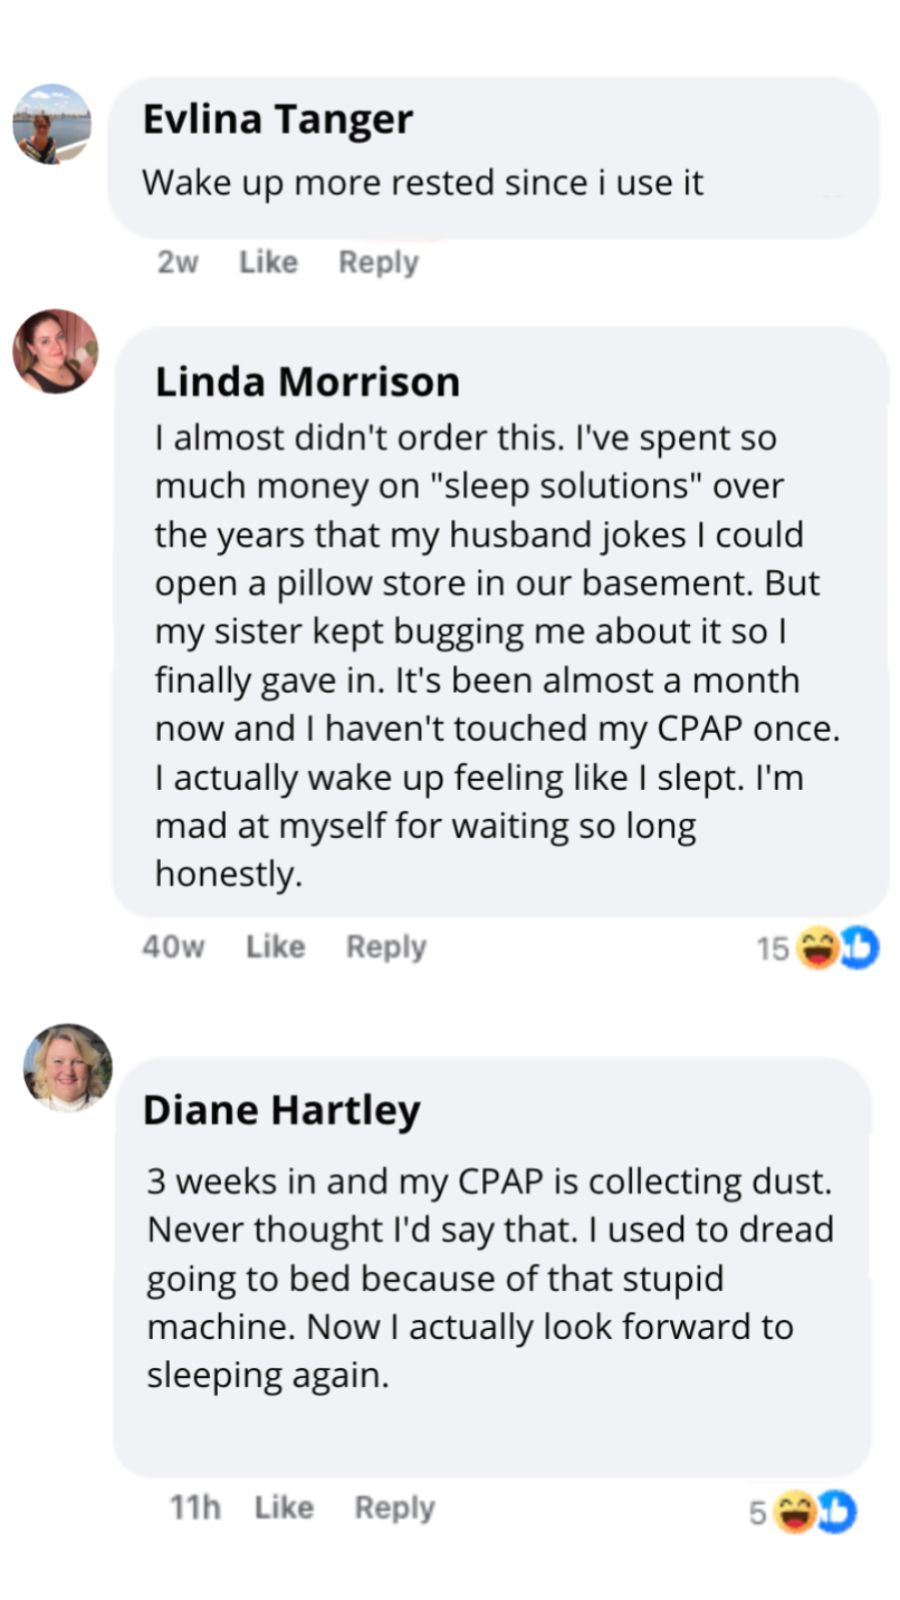The image size is (900, 1600).
Task: Click the laughing reaction emoji on Linda Morrison's comment
Action: pyautogui.click(x=818, y=947)
